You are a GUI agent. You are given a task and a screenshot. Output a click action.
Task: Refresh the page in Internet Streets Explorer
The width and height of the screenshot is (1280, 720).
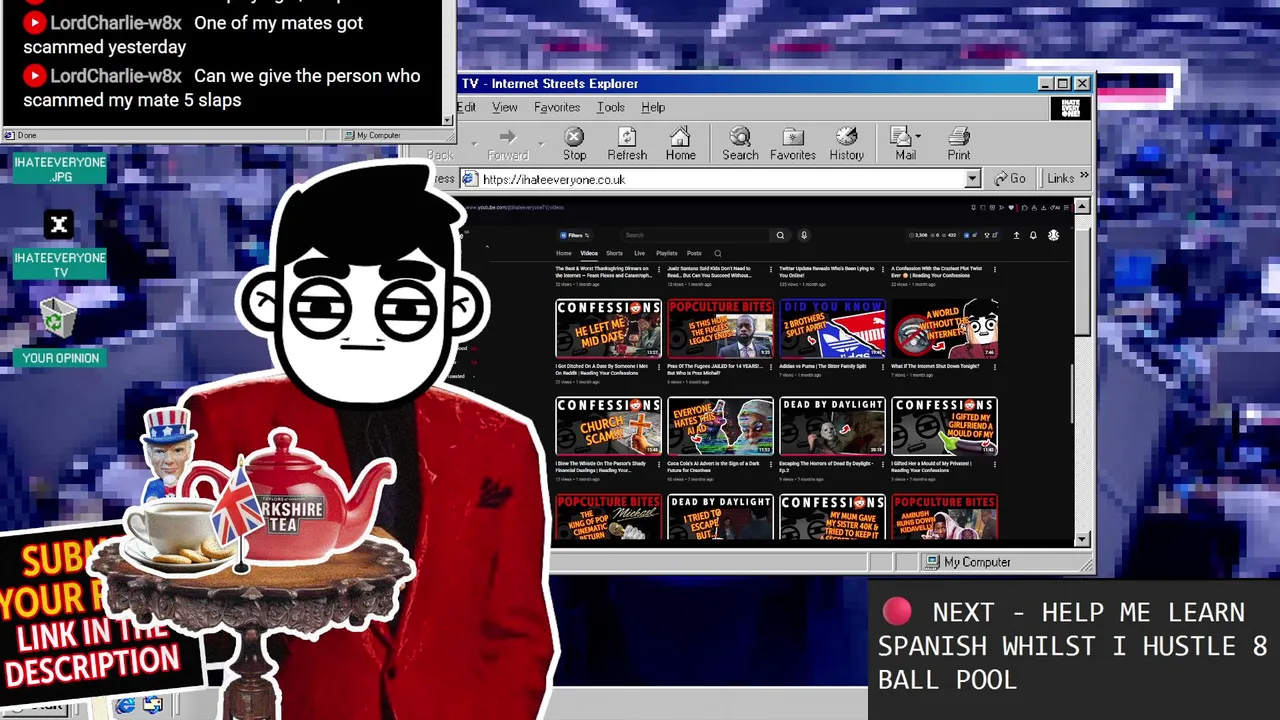pyautogui.click(x=627, y=144)
